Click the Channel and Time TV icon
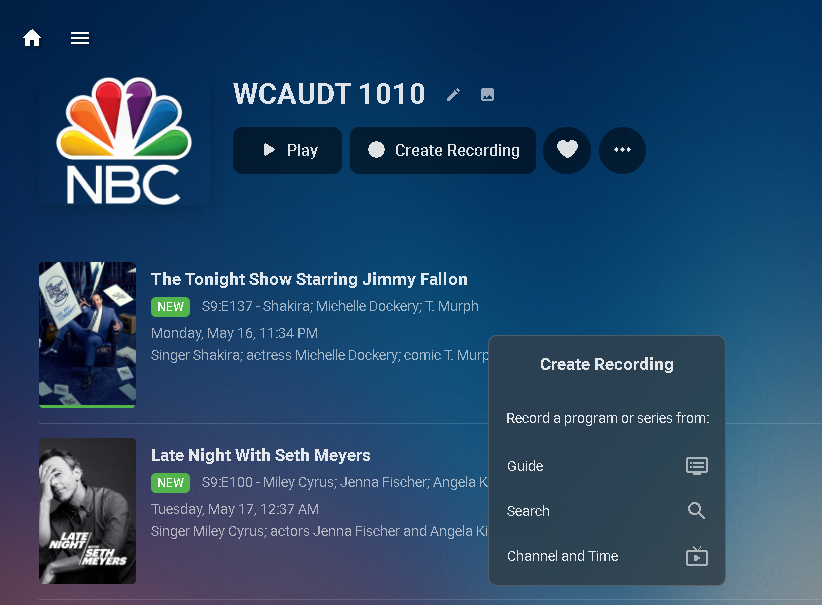Image resolution: width=822 pixels, height=605 pixels. [697, 556]
